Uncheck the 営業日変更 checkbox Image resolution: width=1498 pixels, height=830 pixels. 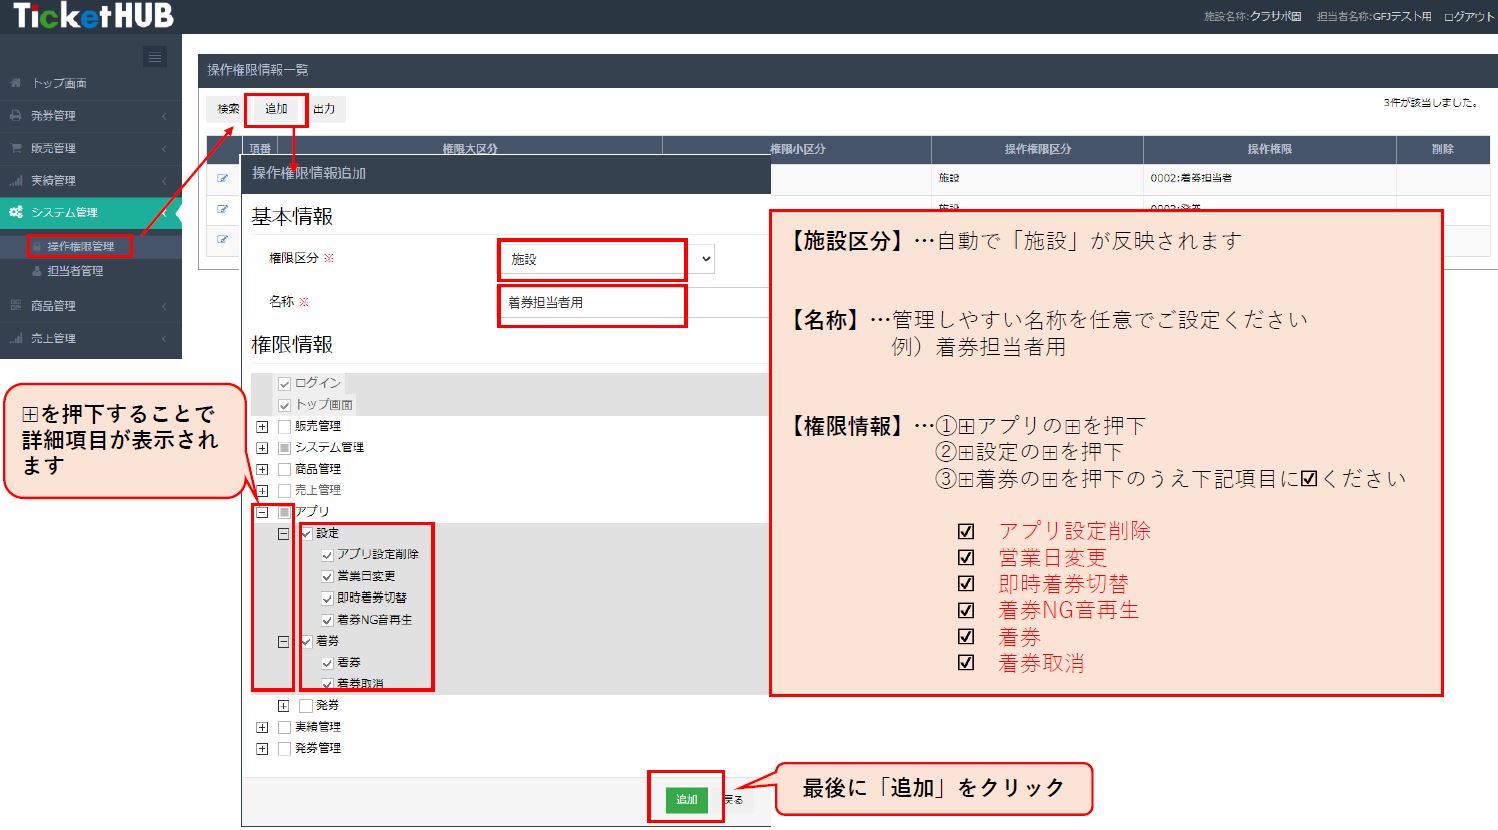pos(327,577)
